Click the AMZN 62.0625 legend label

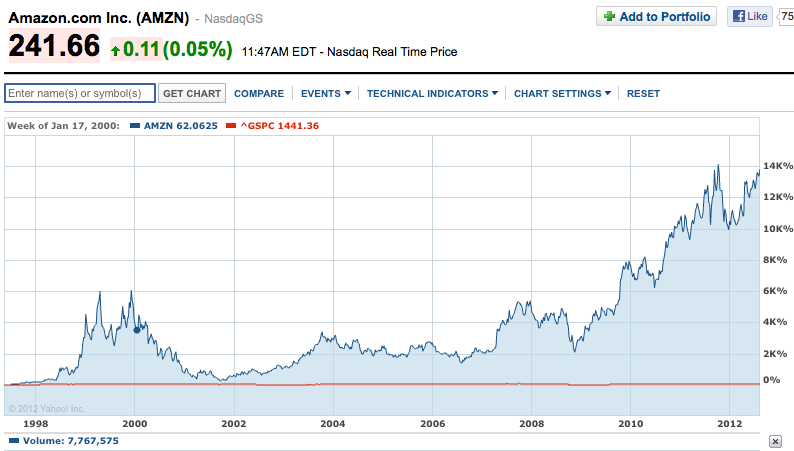coord(181,126)
